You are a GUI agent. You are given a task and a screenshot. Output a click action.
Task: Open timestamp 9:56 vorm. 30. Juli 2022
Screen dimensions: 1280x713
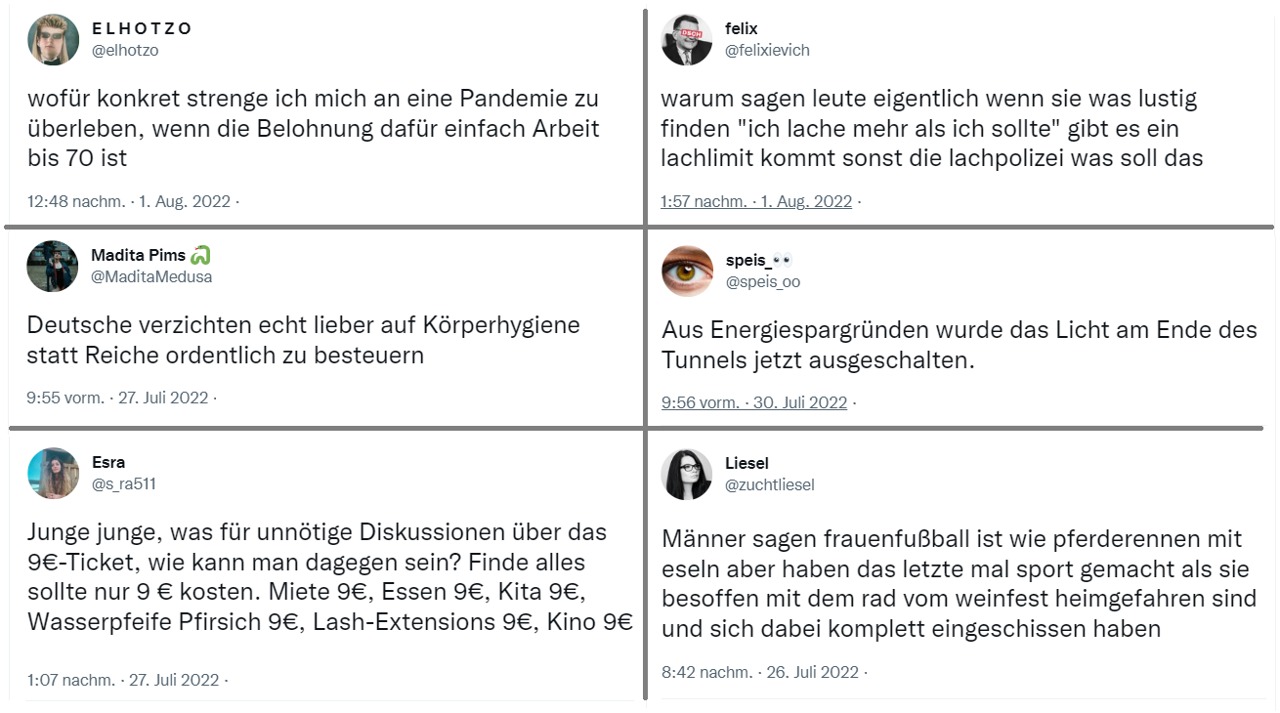coord(754,403)
